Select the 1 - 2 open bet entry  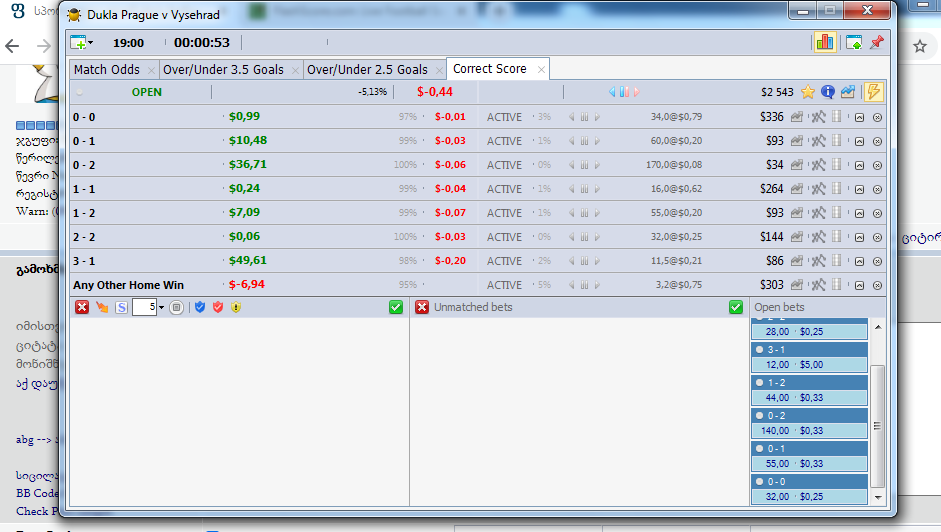pyautogui.click(x=810, y=390)
